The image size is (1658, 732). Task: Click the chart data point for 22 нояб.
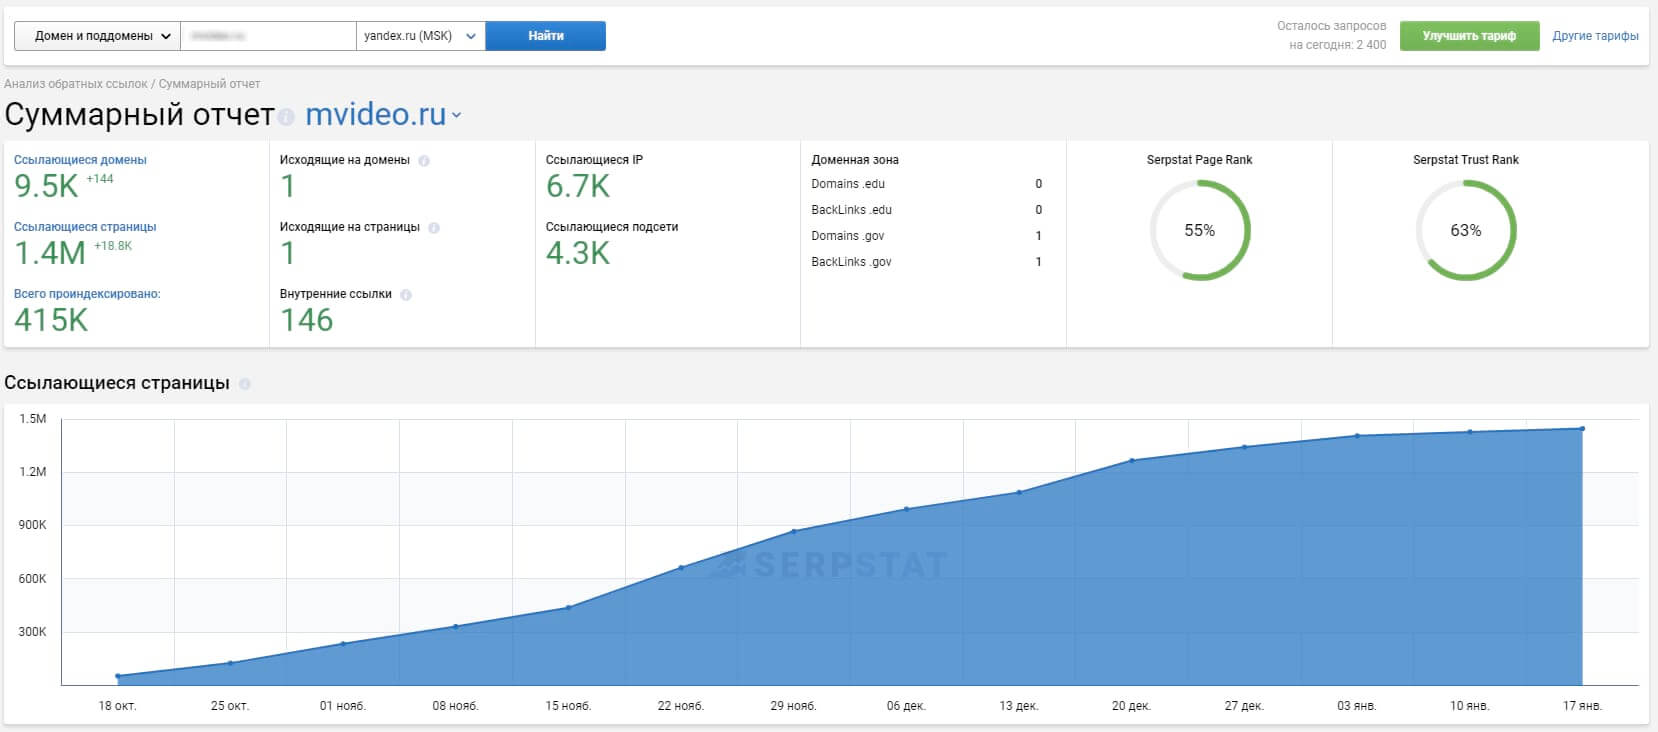tap(681, 567)
